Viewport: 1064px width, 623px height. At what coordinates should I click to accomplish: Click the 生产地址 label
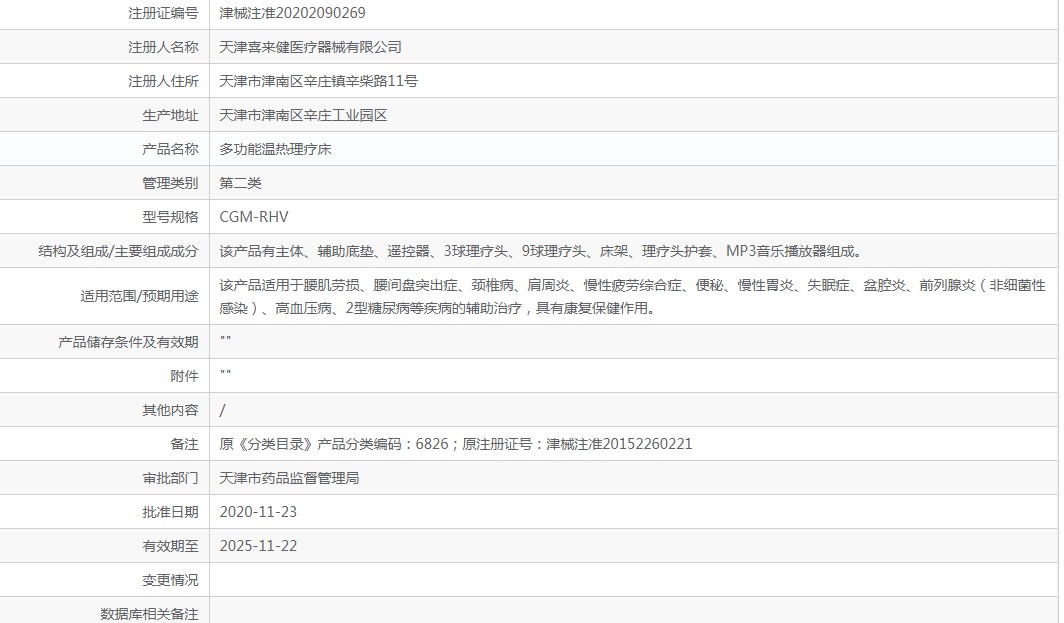click(170, 115)
